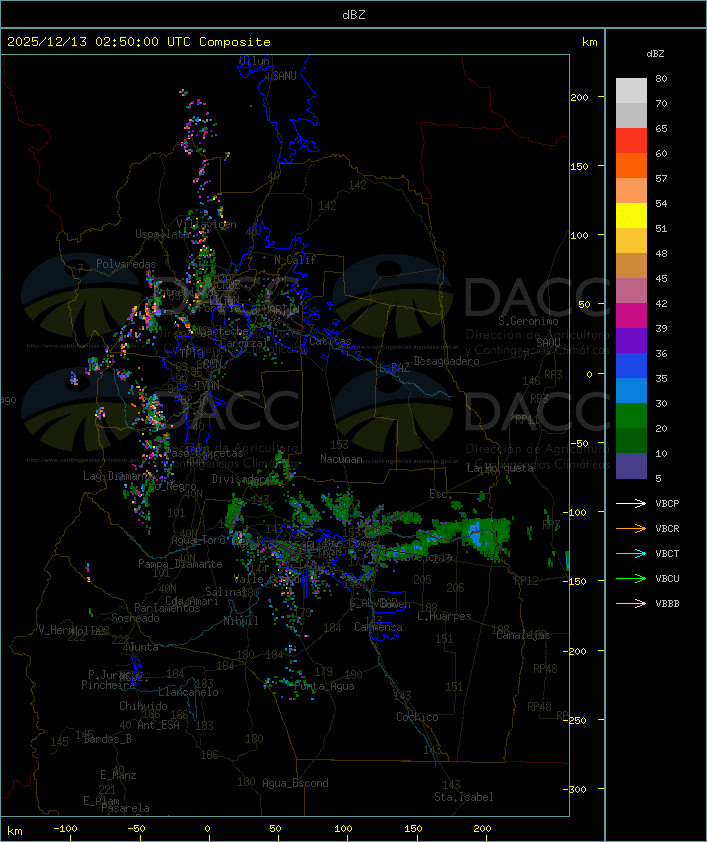The height and width of the screenshot is (842, 707).
Task: Select the green 20–30 dBZ swatch
Action: pos(631,415)
